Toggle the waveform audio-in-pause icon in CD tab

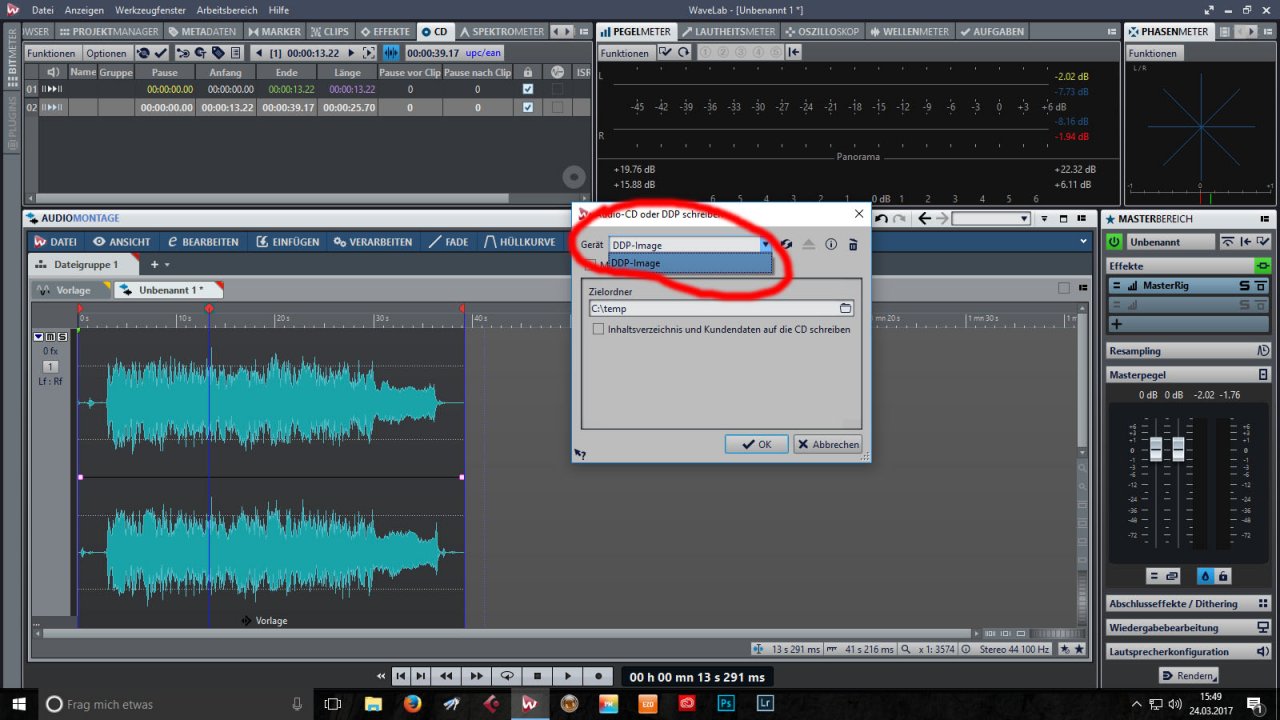390,53
